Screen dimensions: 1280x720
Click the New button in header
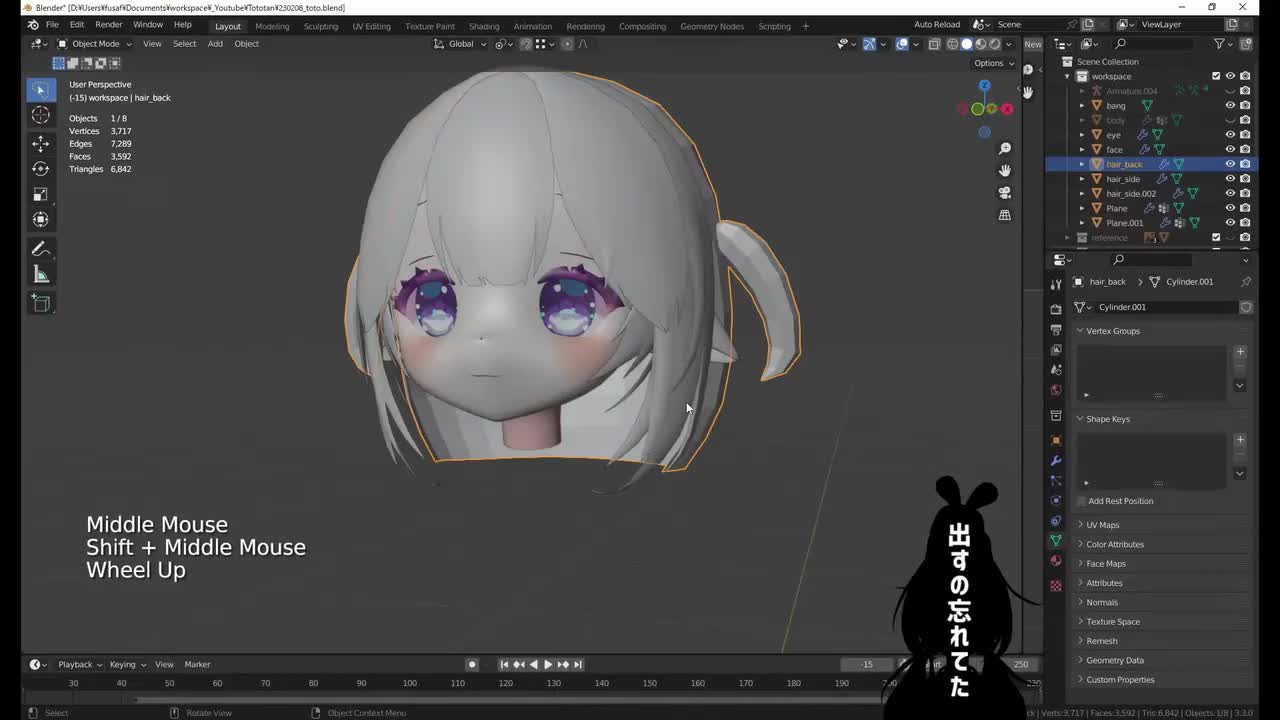pos(1033,44)
